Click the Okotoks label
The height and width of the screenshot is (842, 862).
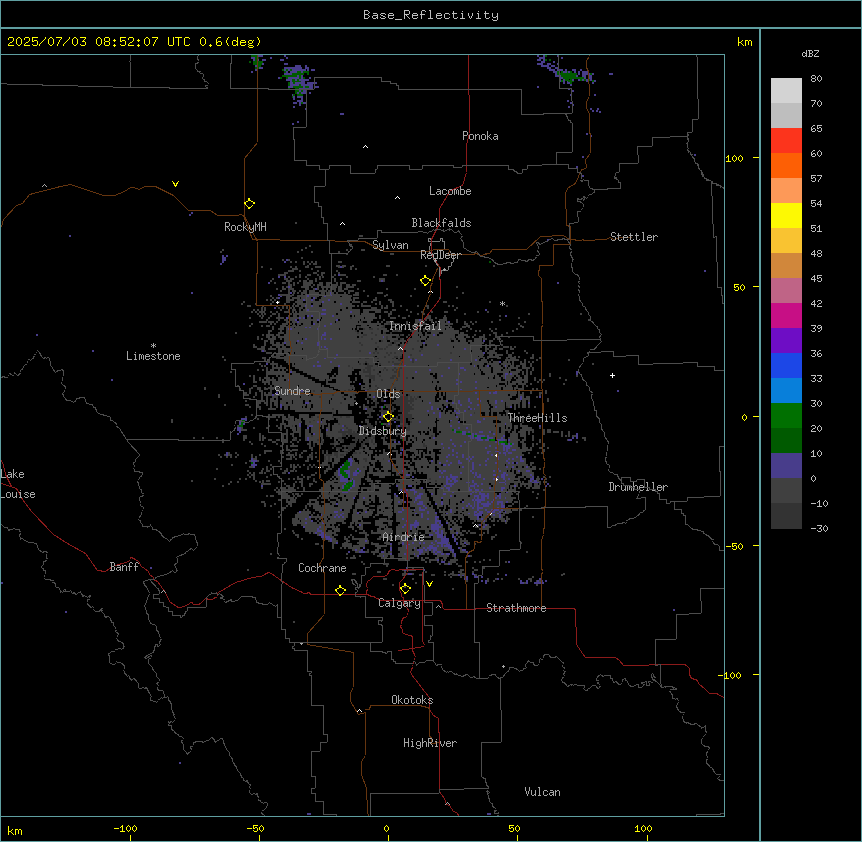coord(412,700)
